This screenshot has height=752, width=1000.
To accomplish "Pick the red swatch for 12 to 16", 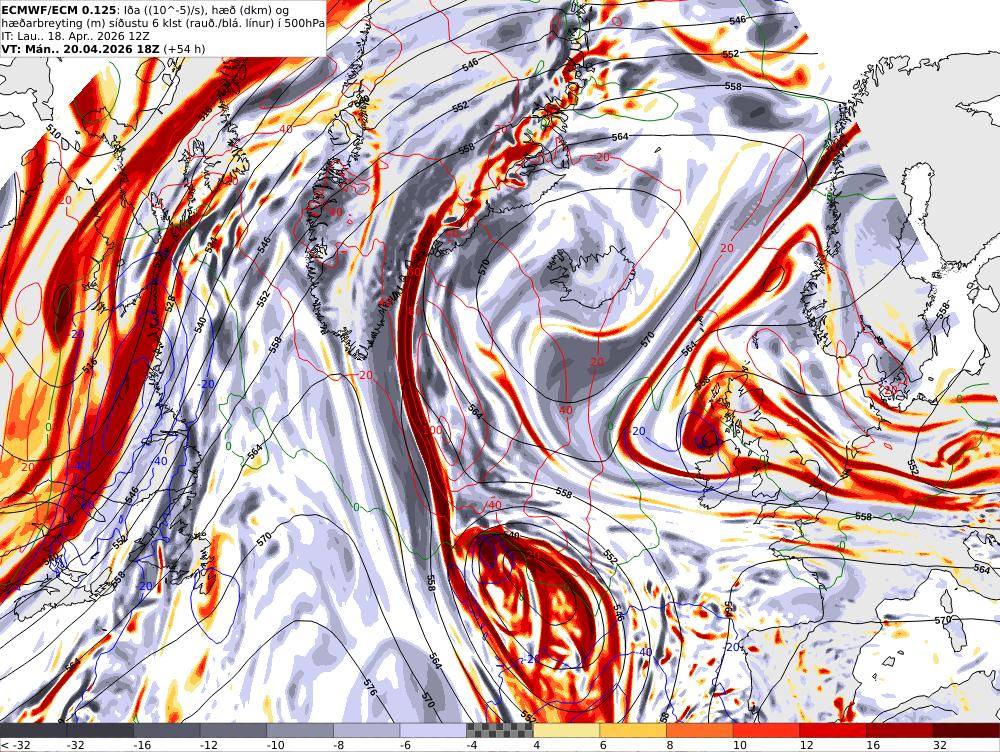I will click(x=833, y=730).
